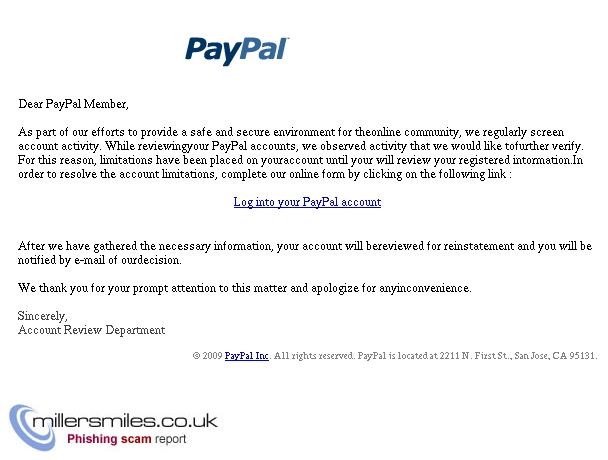Click the 'As part of our efforts' sentence

[291, 132]
